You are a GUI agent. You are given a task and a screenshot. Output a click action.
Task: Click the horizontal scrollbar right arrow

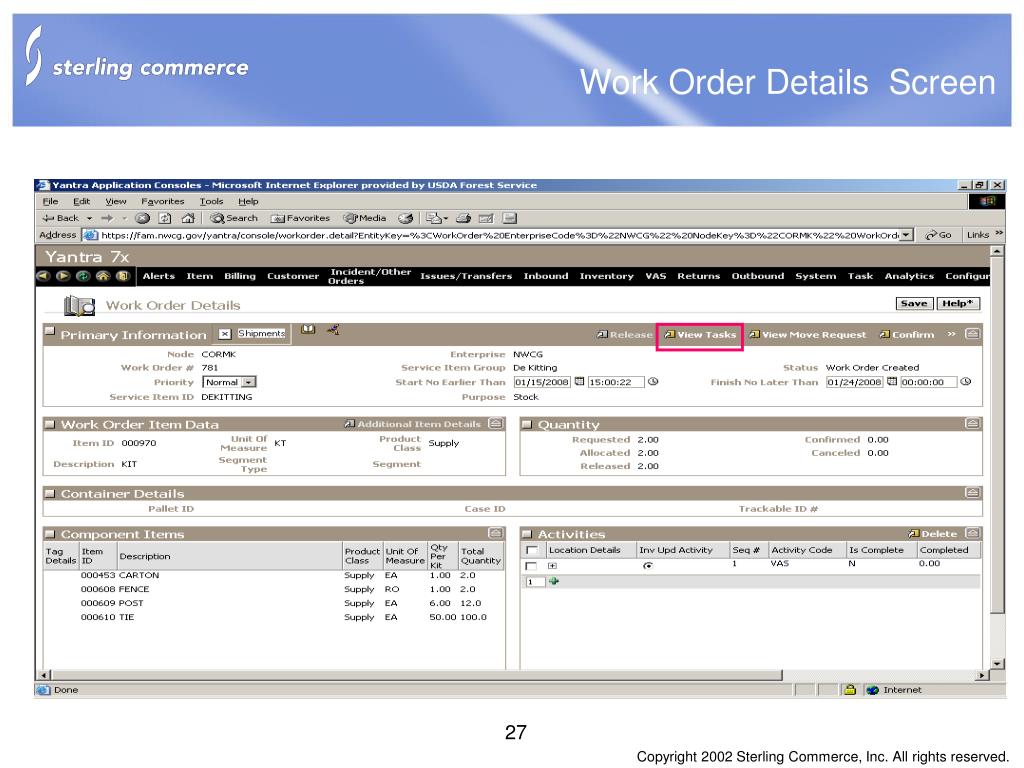tap(982, 675)
